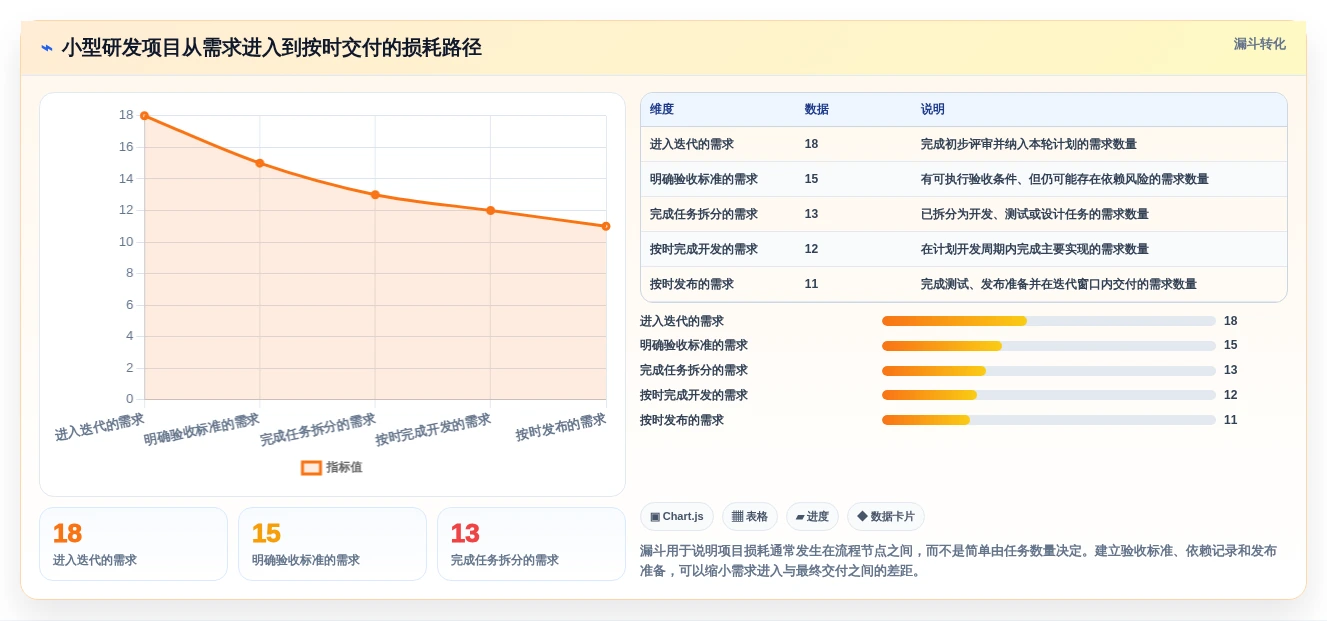Click the progress bar for 明确验收标准的需求
The width and height of the screenshot is (1327, 621).
[1049, 346]
